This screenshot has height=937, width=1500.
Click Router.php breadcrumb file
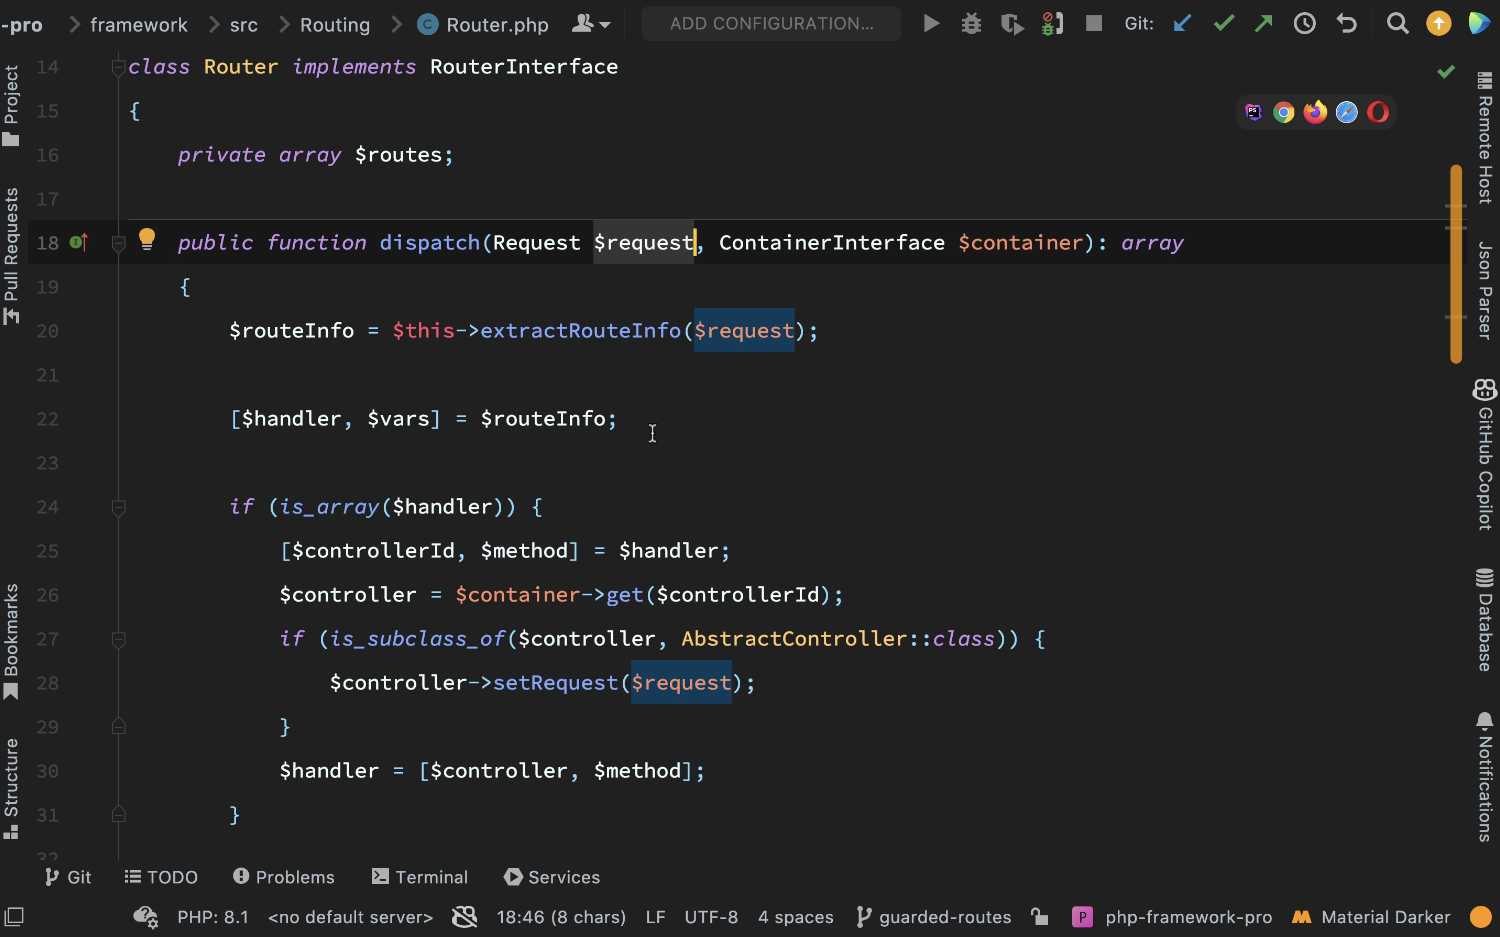pos(483,24)
